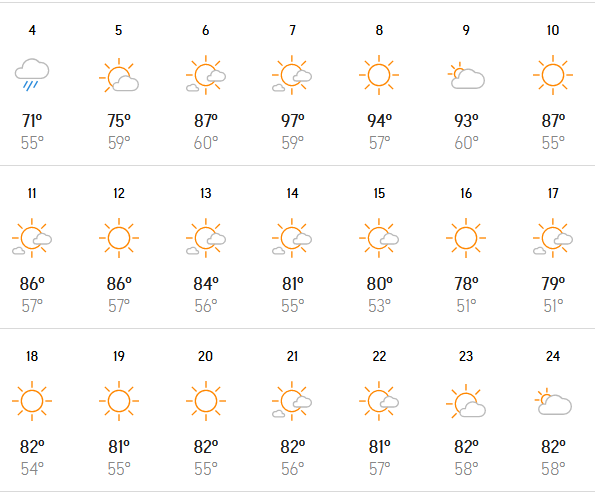Click the rain cloud icon for day 4
Screen dimensions: 595x494
[x=32, y=75]
